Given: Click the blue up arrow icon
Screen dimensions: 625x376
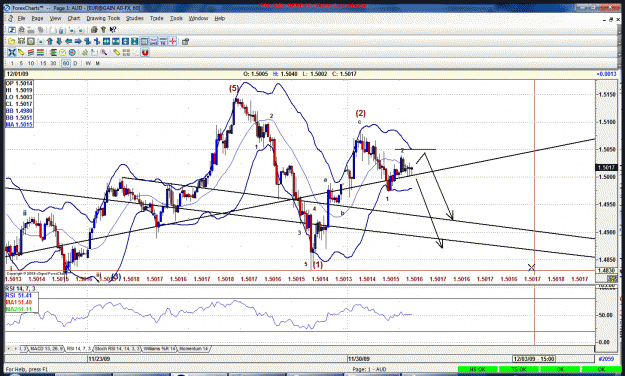Looking at the screenshot, I should 50,41.
